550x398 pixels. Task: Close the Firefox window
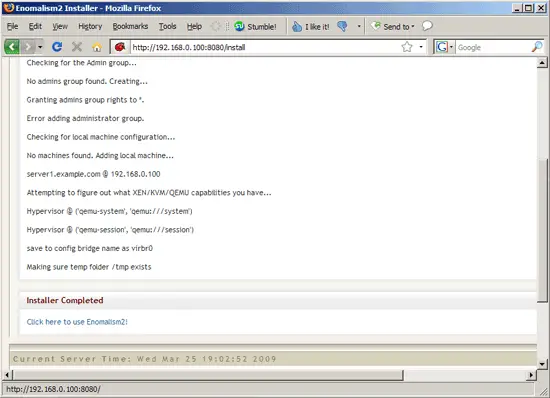click(541, 8)
